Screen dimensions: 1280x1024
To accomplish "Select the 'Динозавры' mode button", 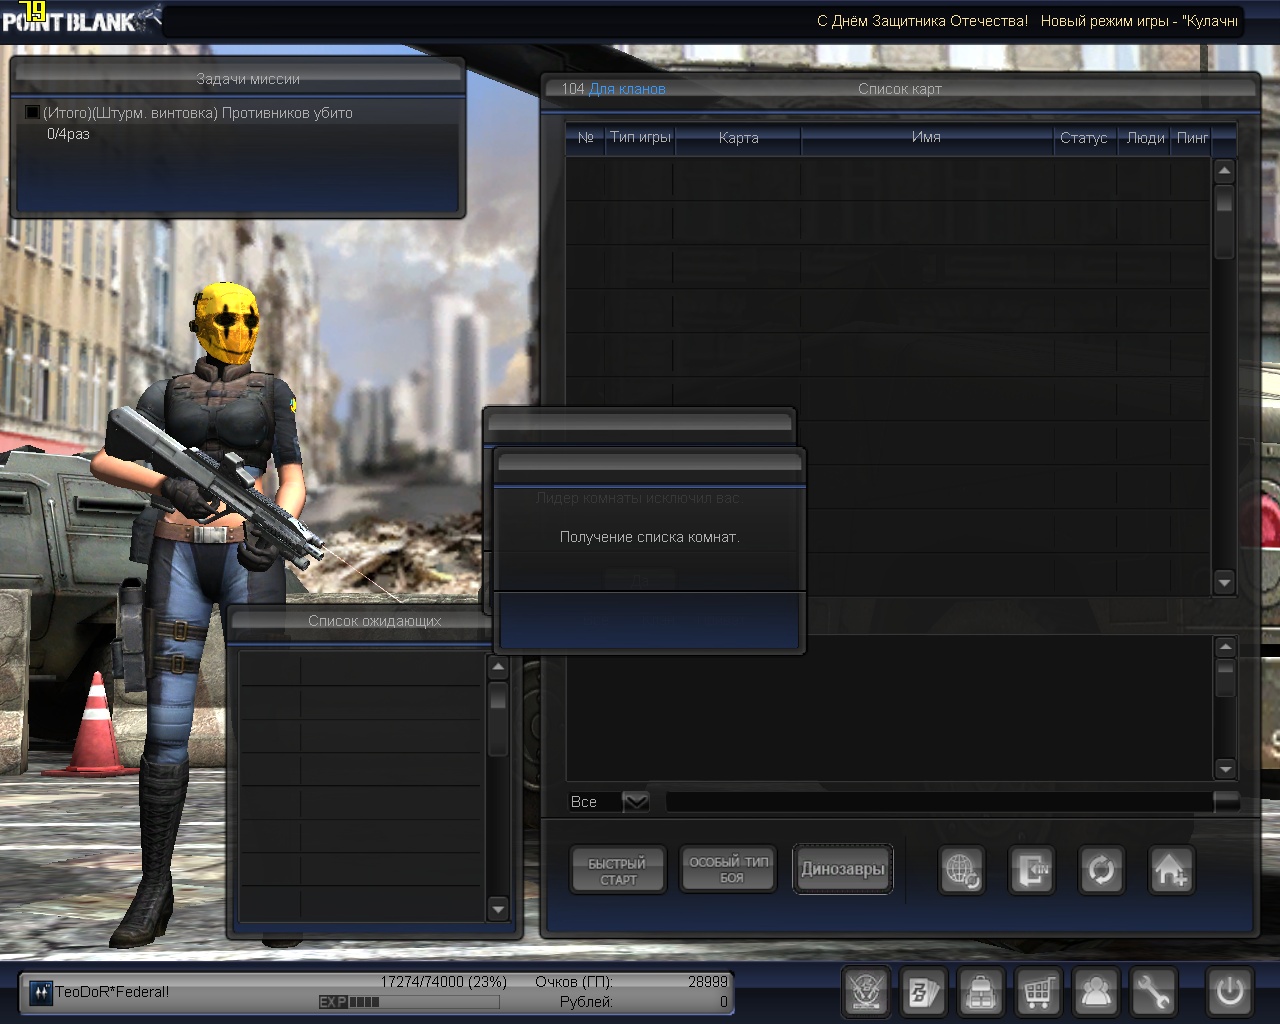I will [x=843, y=869].
